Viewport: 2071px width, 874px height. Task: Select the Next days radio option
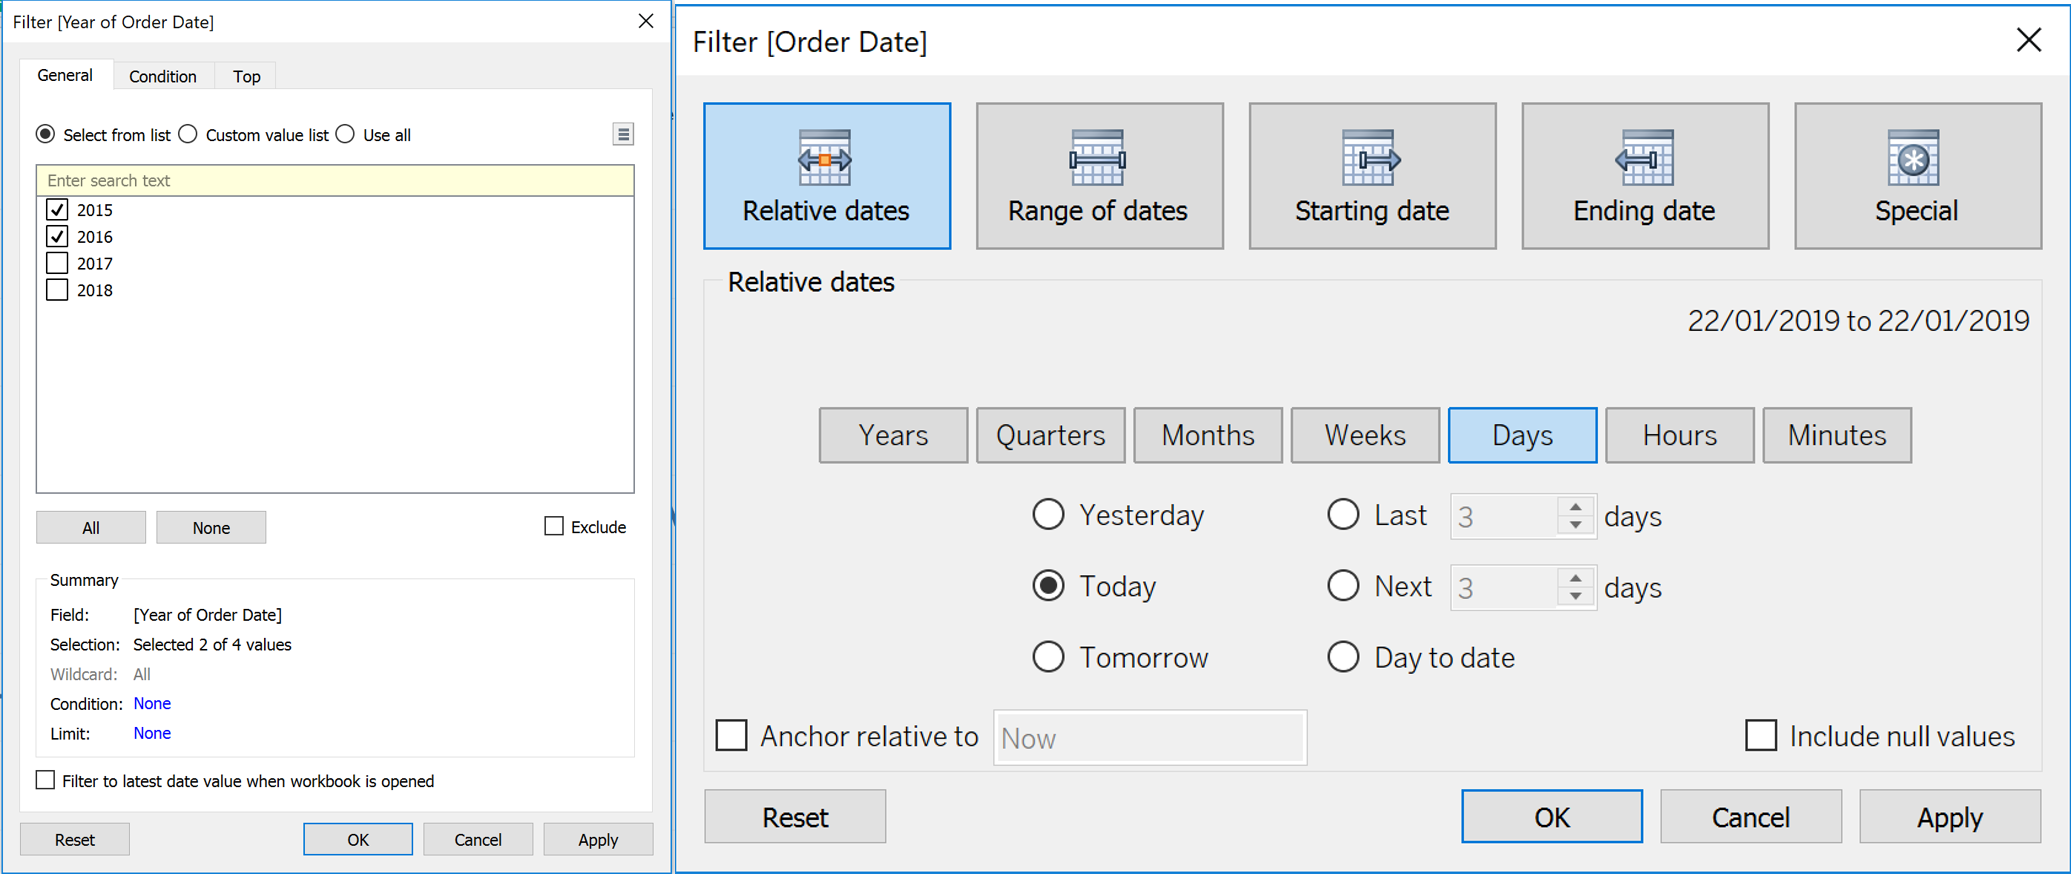click(x=1343, y=586)
